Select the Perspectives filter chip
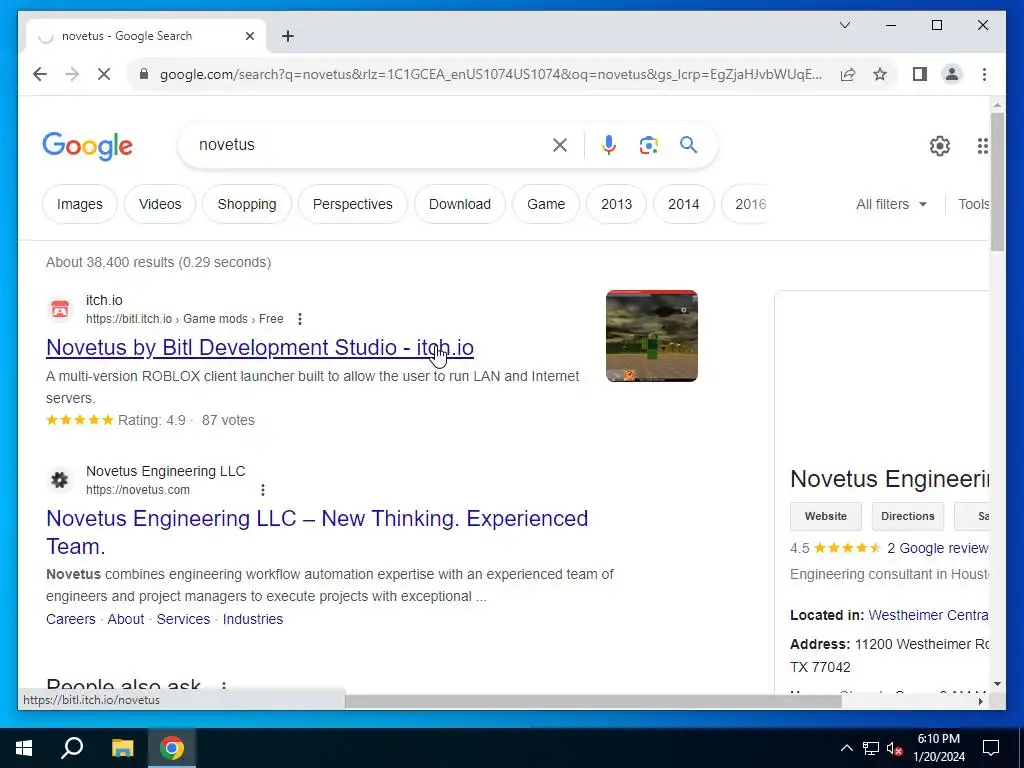The width and height of the screenshot is (1024, 768). [x=353, y=204]
